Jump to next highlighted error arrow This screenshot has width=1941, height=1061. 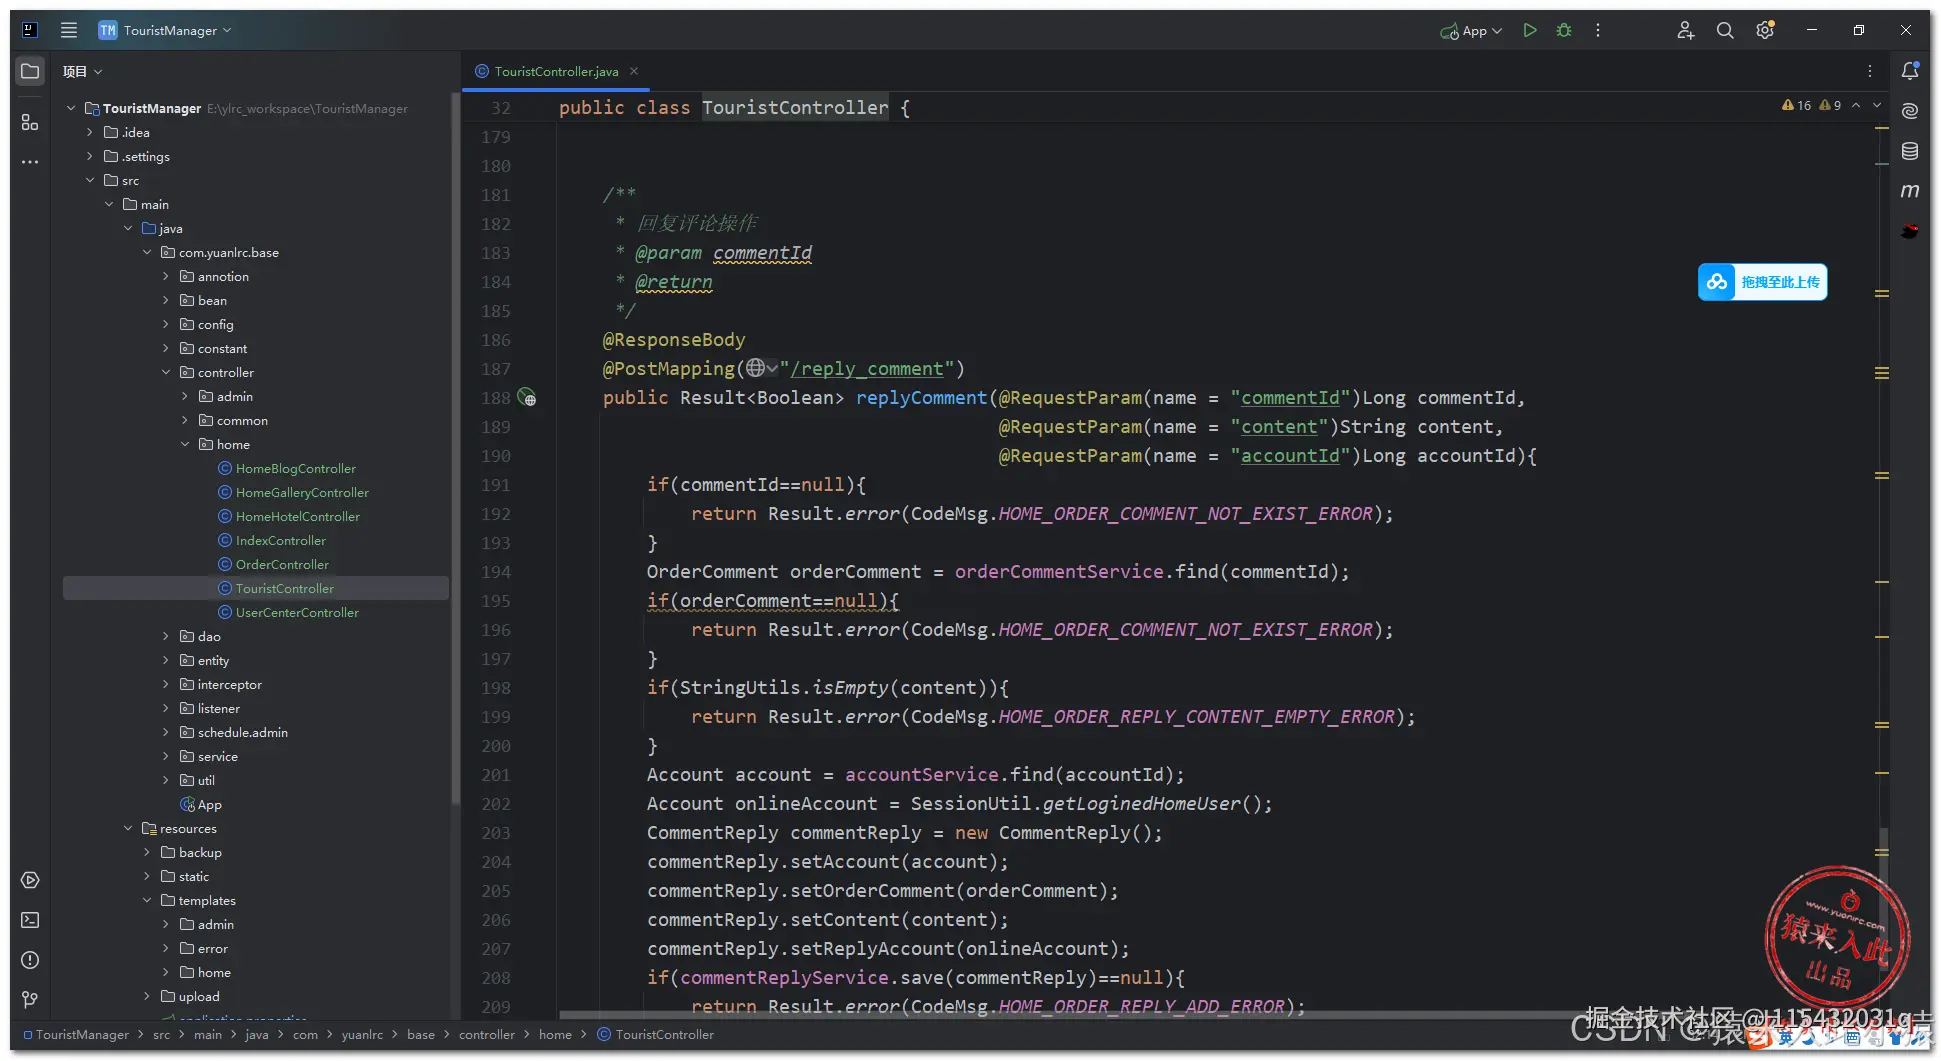click(1877, 105)
